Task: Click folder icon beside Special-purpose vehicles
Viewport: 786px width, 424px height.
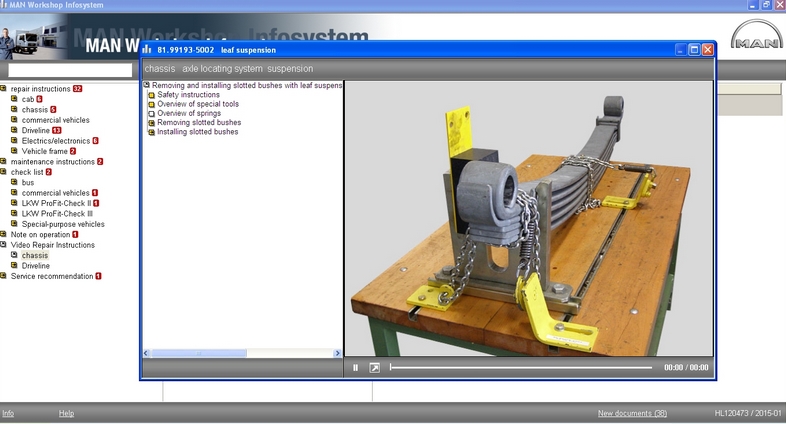Action: (x=15, y=224)
